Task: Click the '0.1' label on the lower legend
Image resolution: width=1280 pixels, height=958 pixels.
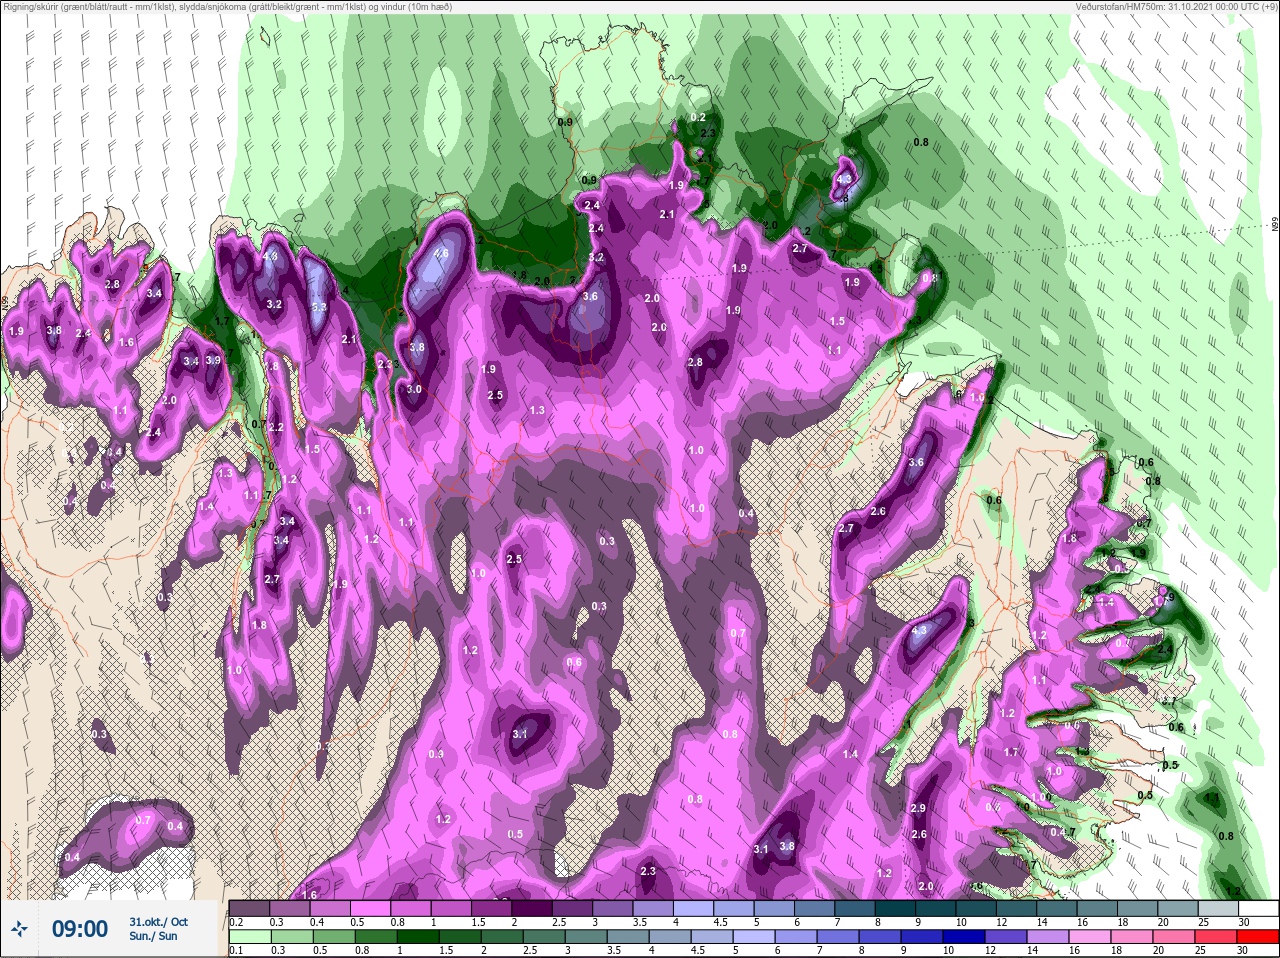Action: (x=237, y=952)
